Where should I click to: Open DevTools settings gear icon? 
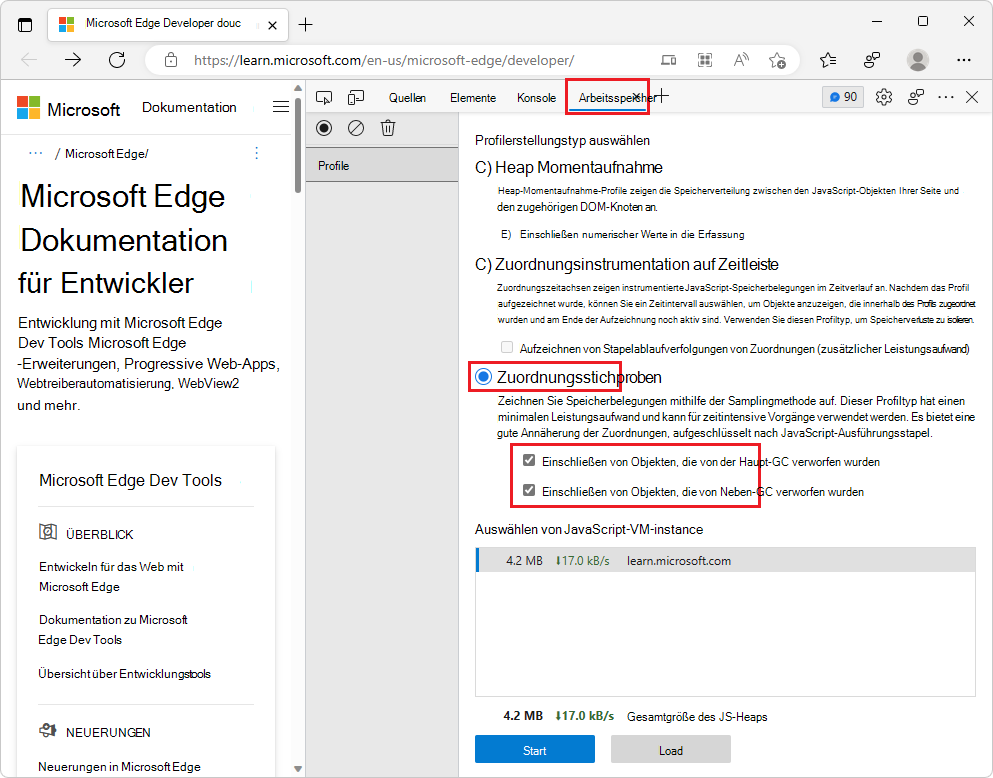(883, 97)
